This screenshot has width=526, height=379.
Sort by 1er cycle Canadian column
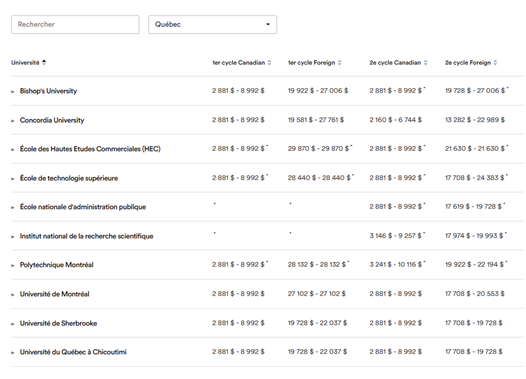[x=242, y=62]
